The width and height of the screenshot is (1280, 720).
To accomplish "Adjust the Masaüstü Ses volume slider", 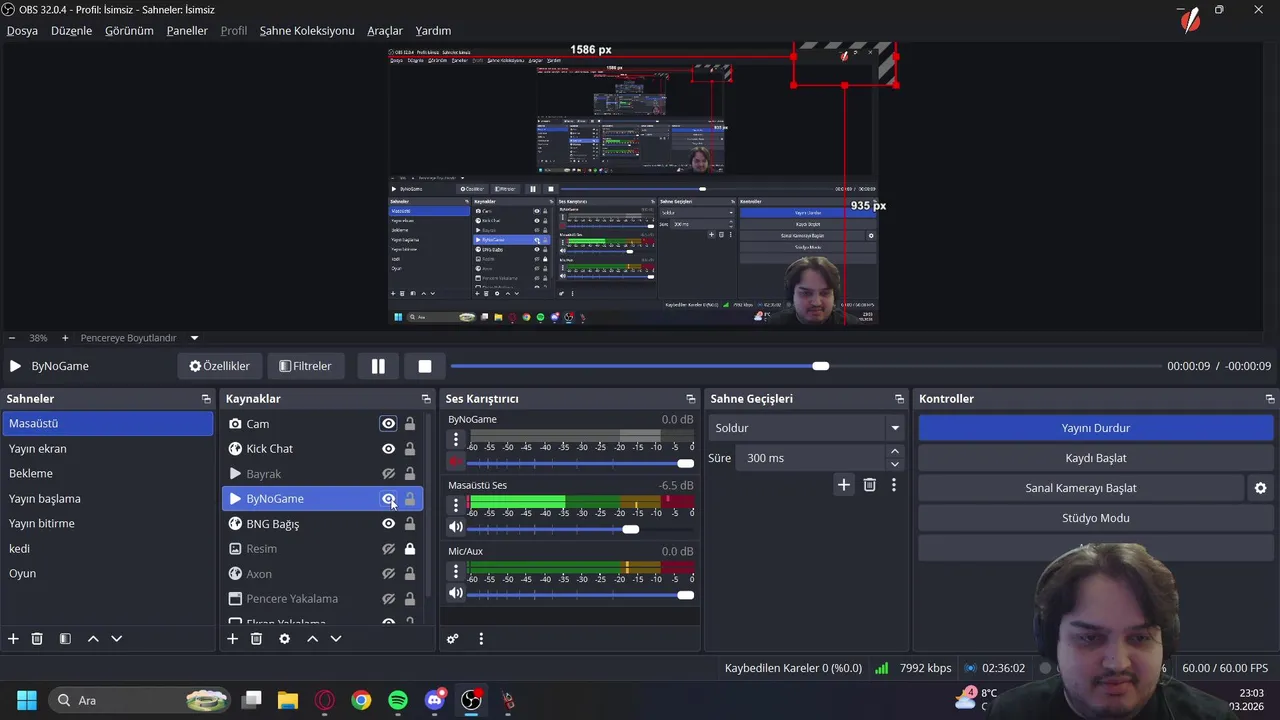I will click(581, 529).
